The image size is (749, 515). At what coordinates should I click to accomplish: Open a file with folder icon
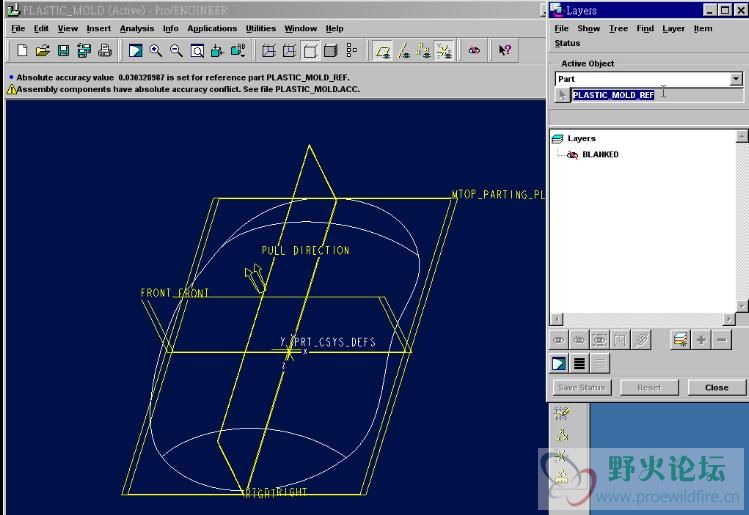point(43,50)
